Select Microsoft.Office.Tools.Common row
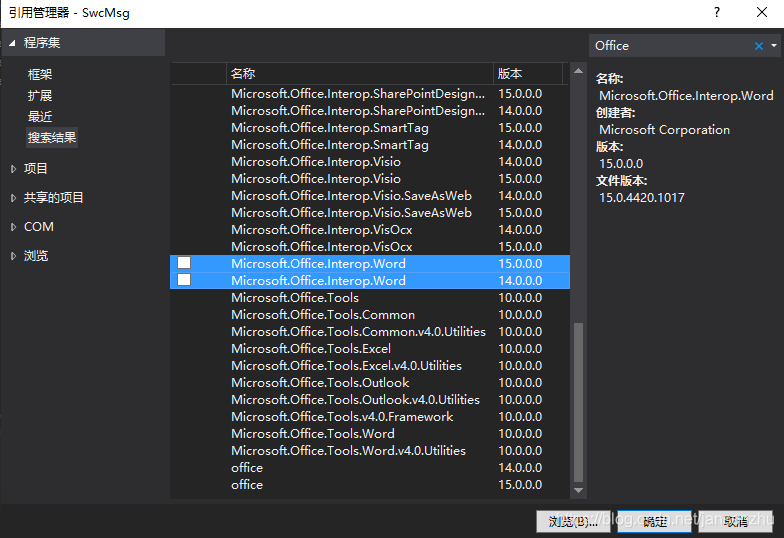784x538 pixels. [370, 314]
